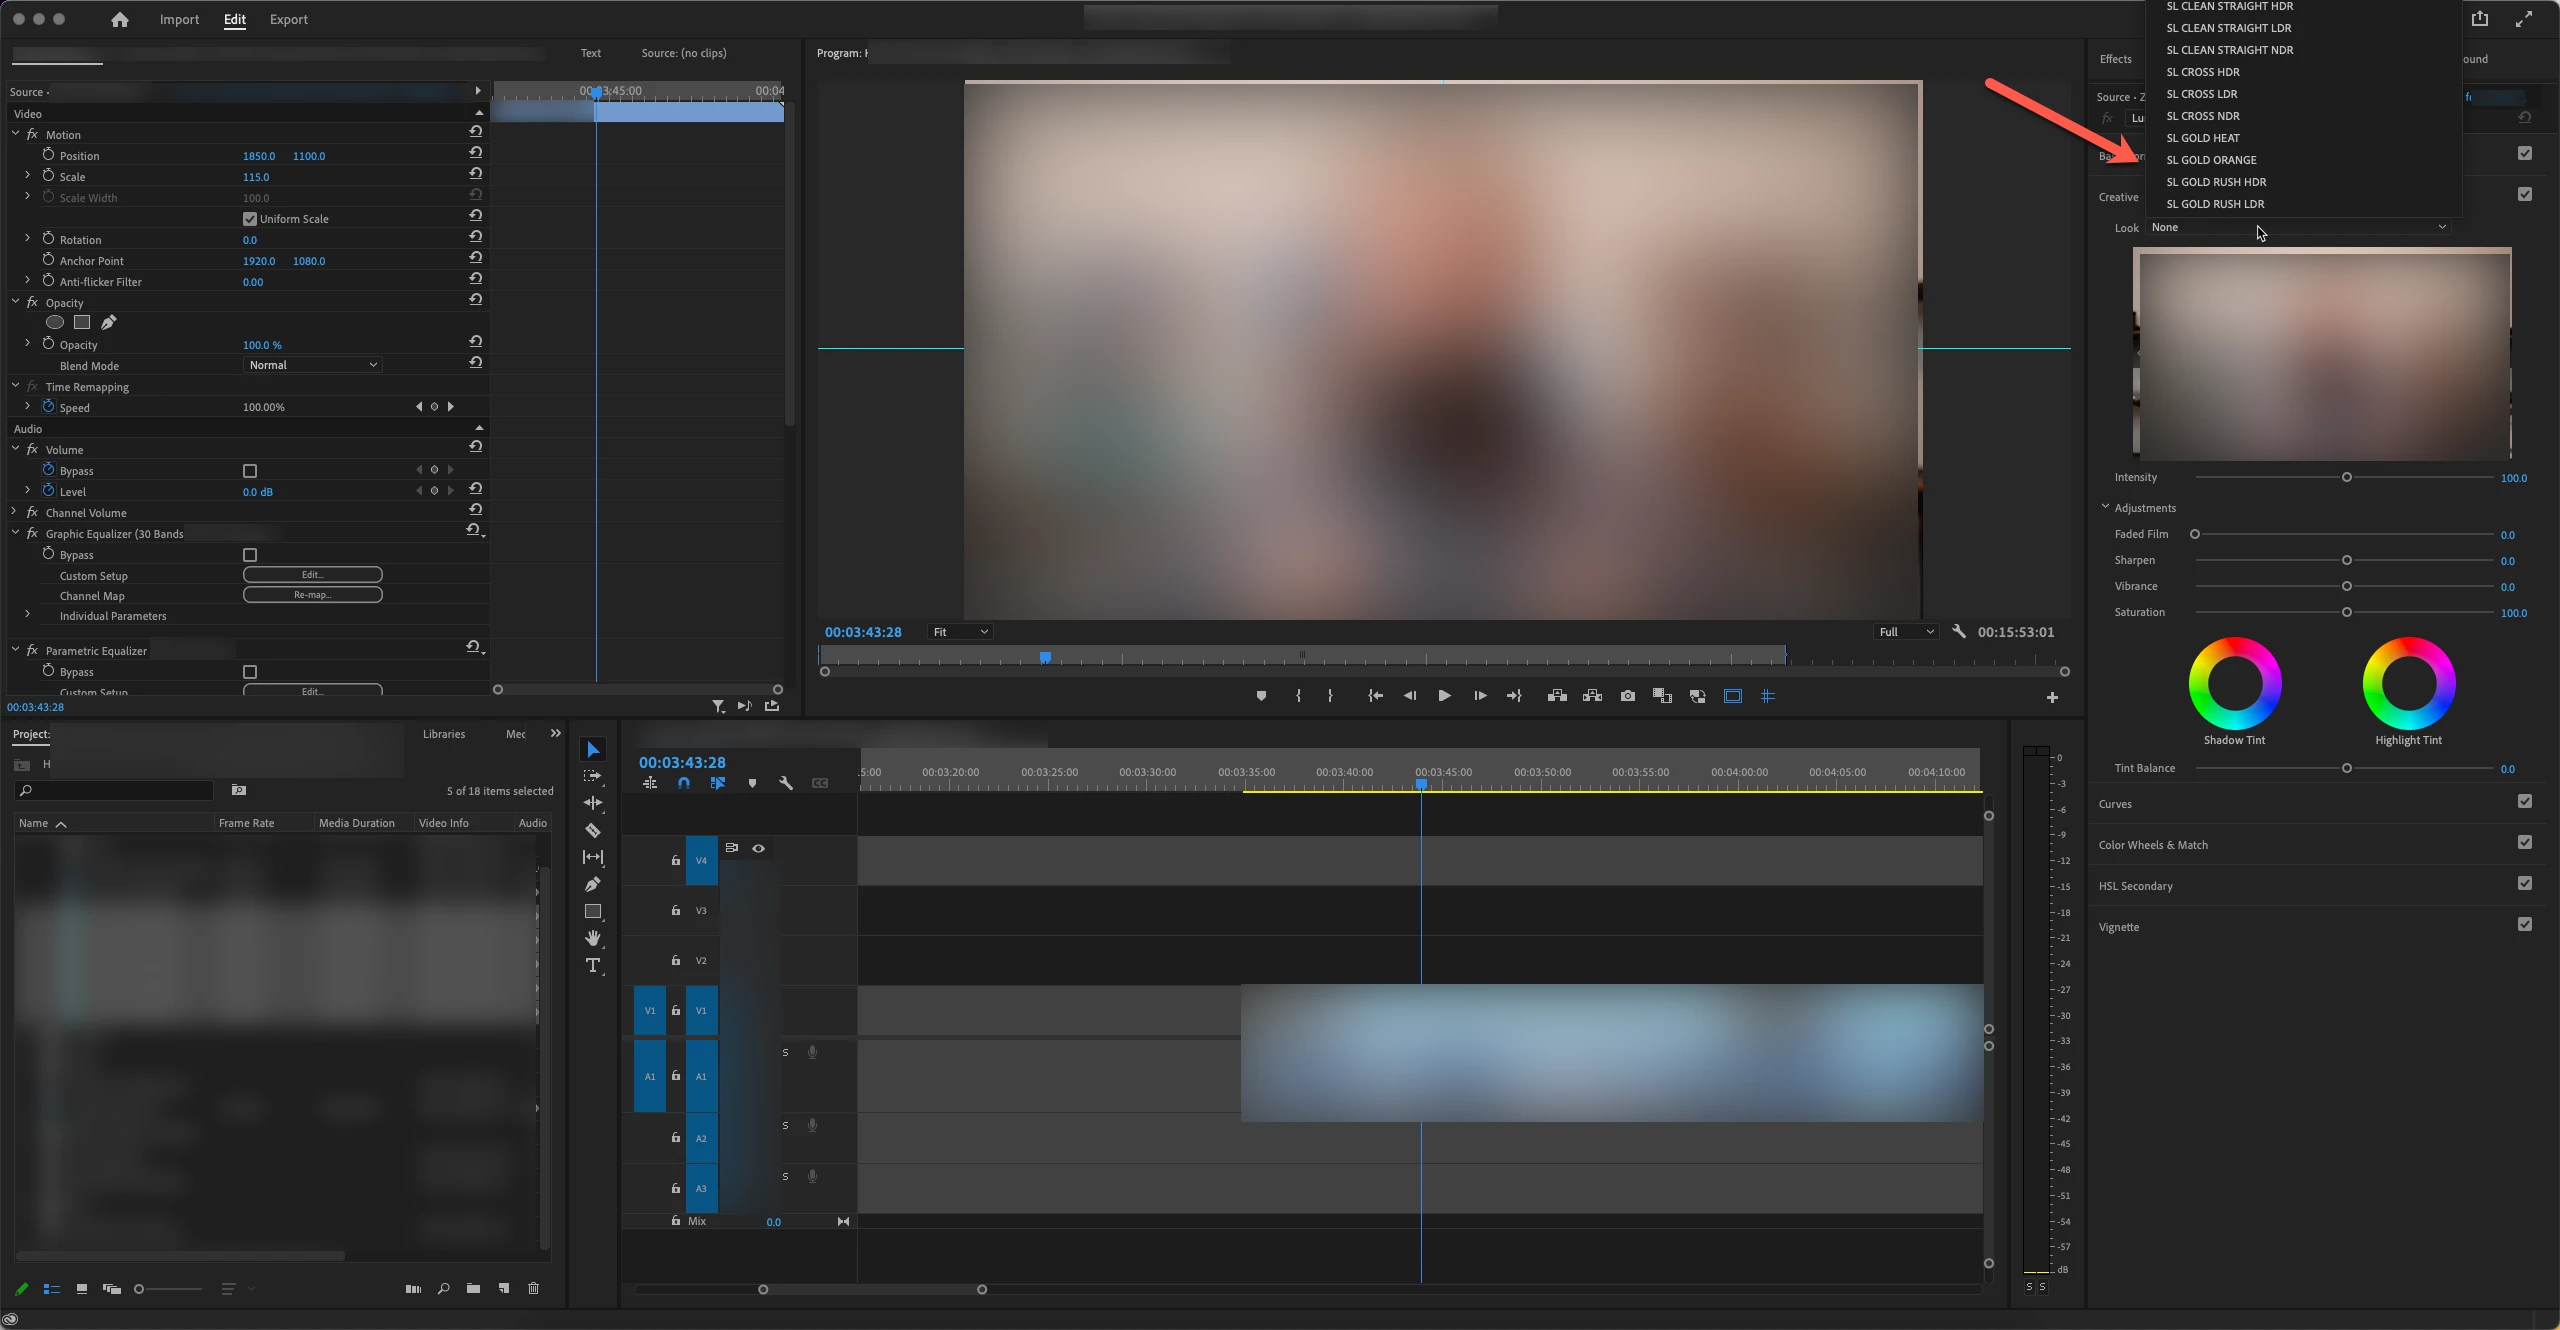Click the Intensity slider handle

[2346, 477]
